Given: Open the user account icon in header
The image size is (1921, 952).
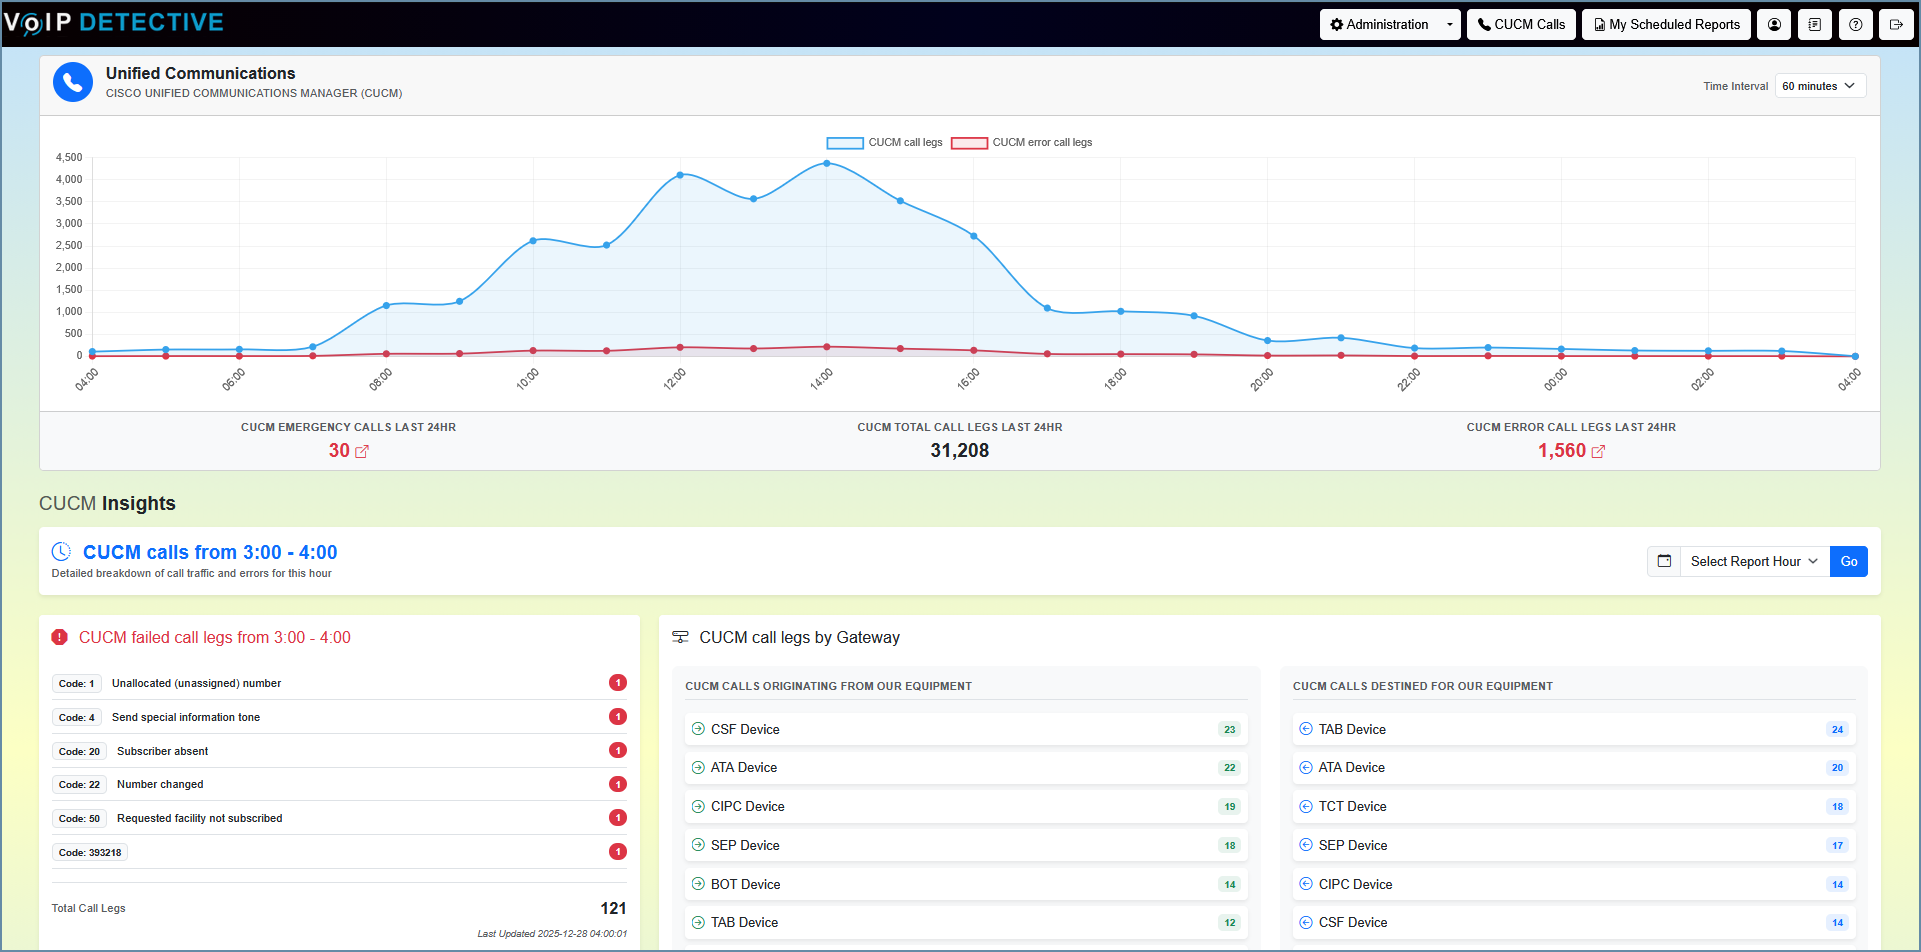Looking at the screenshot, I should [x=1774, y=25].
